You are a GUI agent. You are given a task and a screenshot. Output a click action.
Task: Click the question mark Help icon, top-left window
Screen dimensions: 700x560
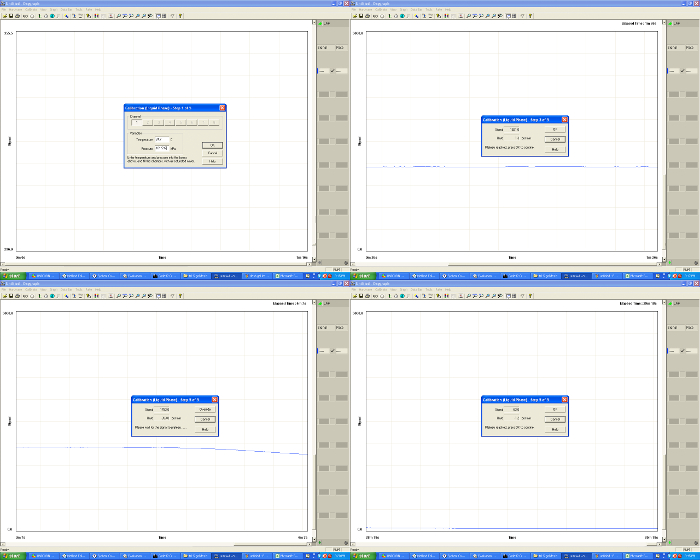180,16
